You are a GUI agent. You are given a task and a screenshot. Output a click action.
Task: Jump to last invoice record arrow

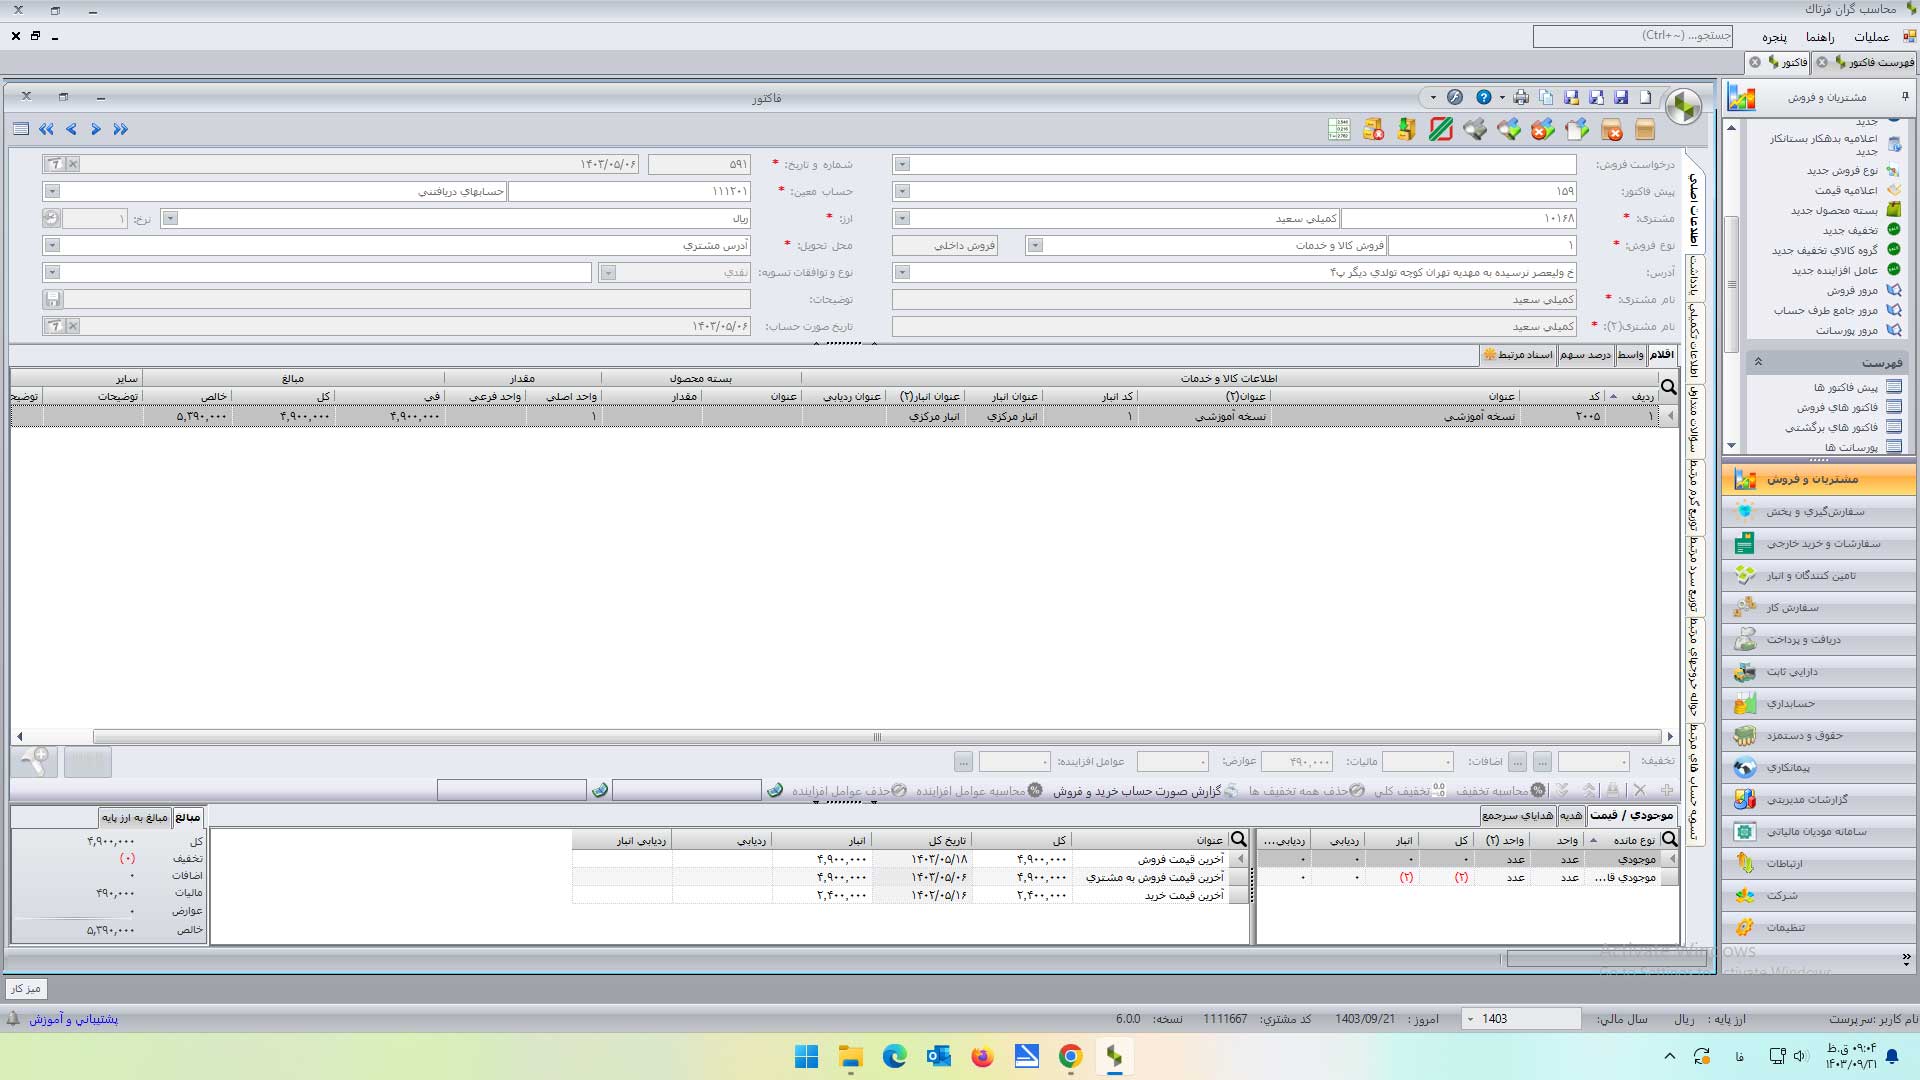(121, 129)
